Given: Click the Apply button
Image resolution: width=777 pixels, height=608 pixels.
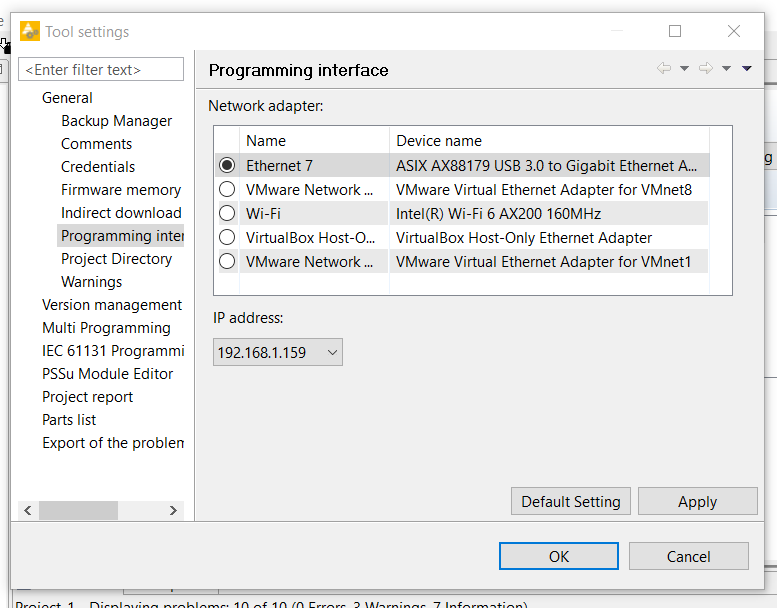Looking at the screenshot, I should [698, 501].
